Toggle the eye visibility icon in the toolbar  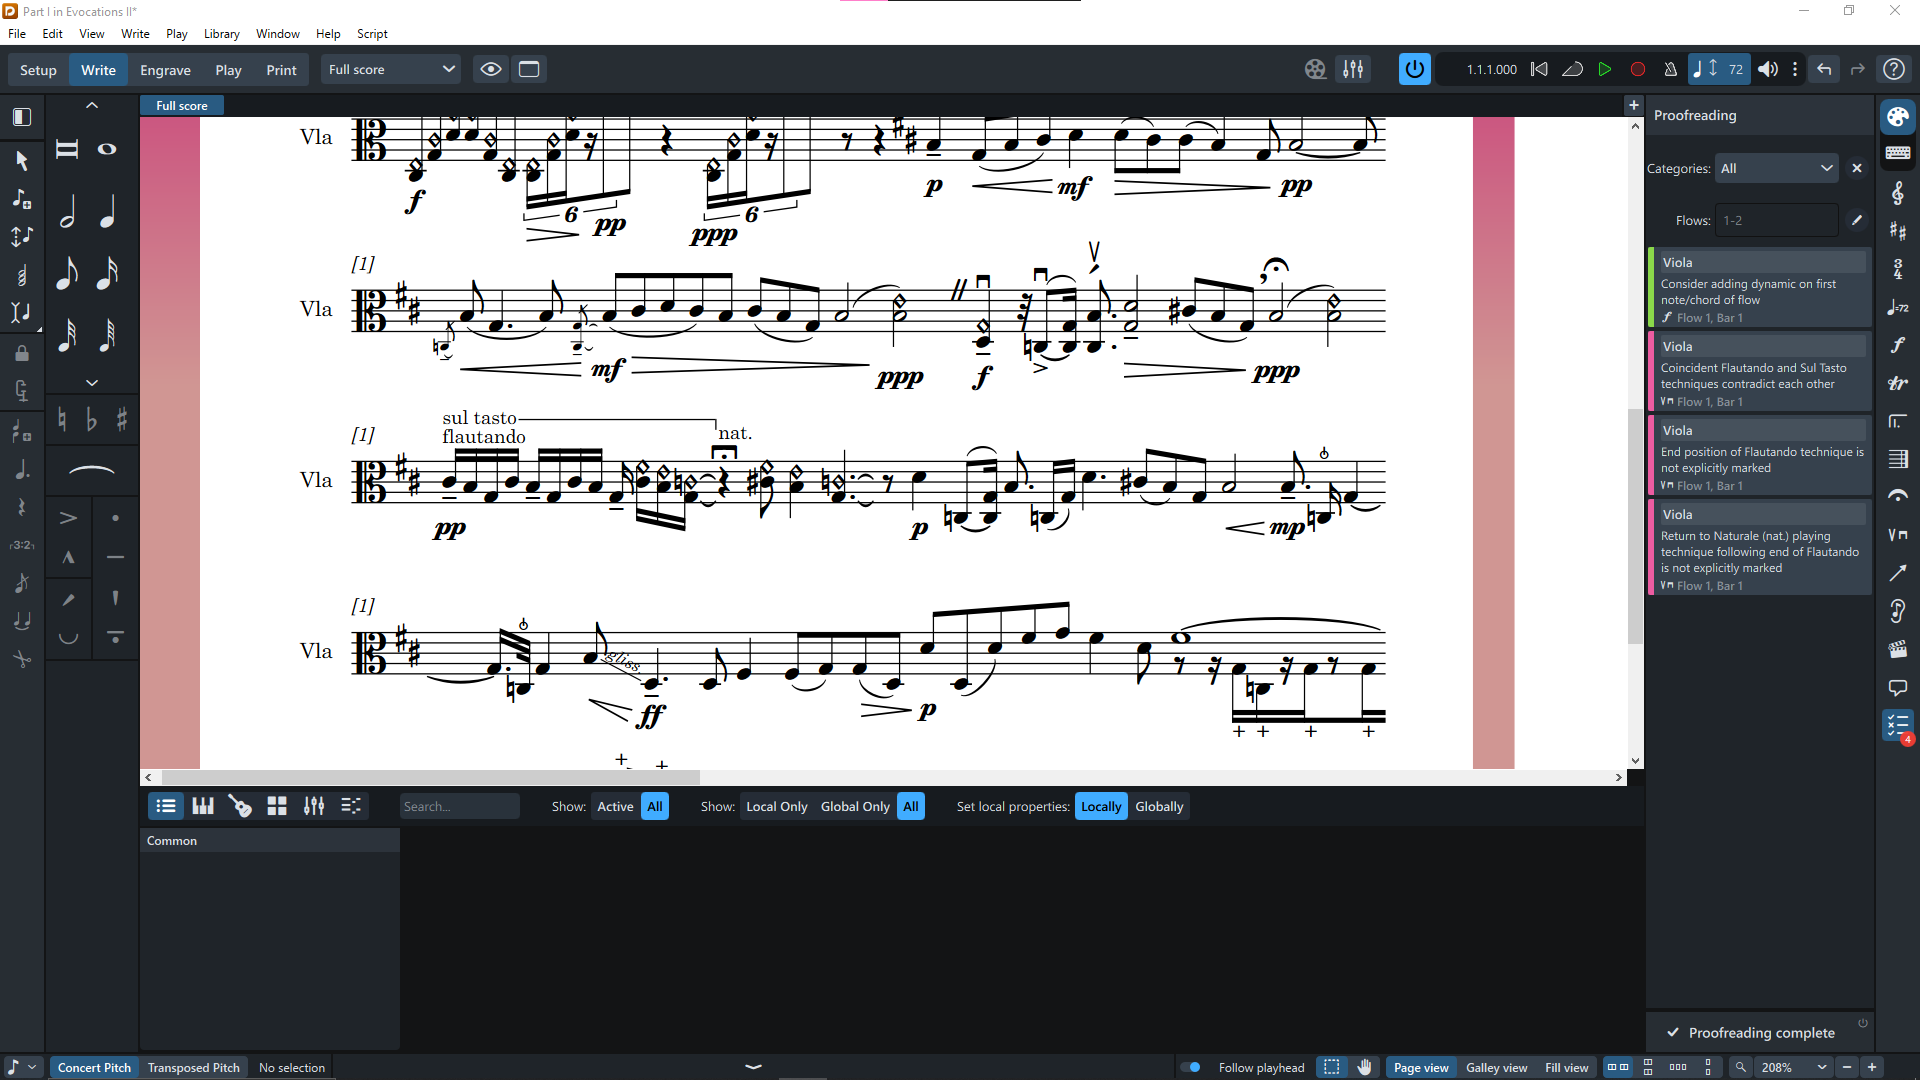(490, 69)
